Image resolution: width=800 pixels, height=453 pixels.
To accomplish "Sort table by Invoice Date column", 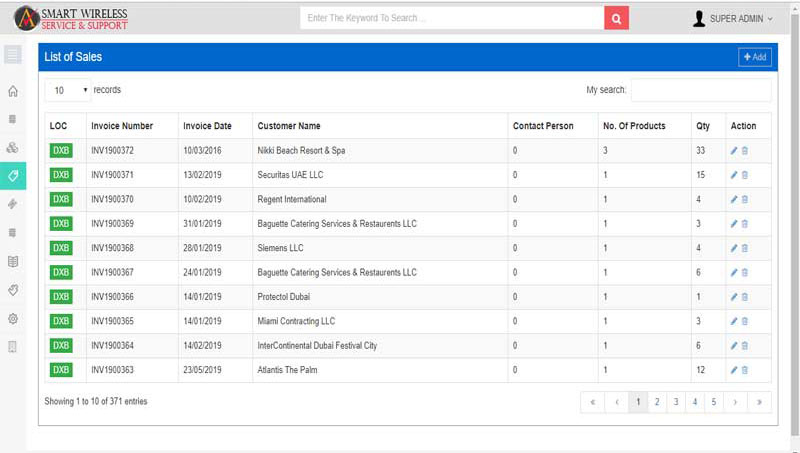I will click(207, 126).
